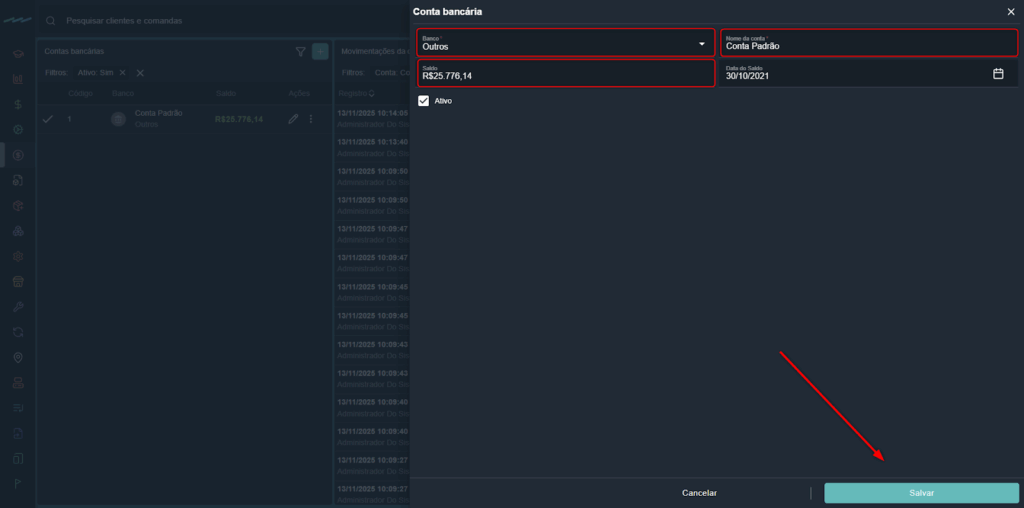The image size is (1024, 508).
Task: Click the Nome da conta input field
Action: click(868, 43)
